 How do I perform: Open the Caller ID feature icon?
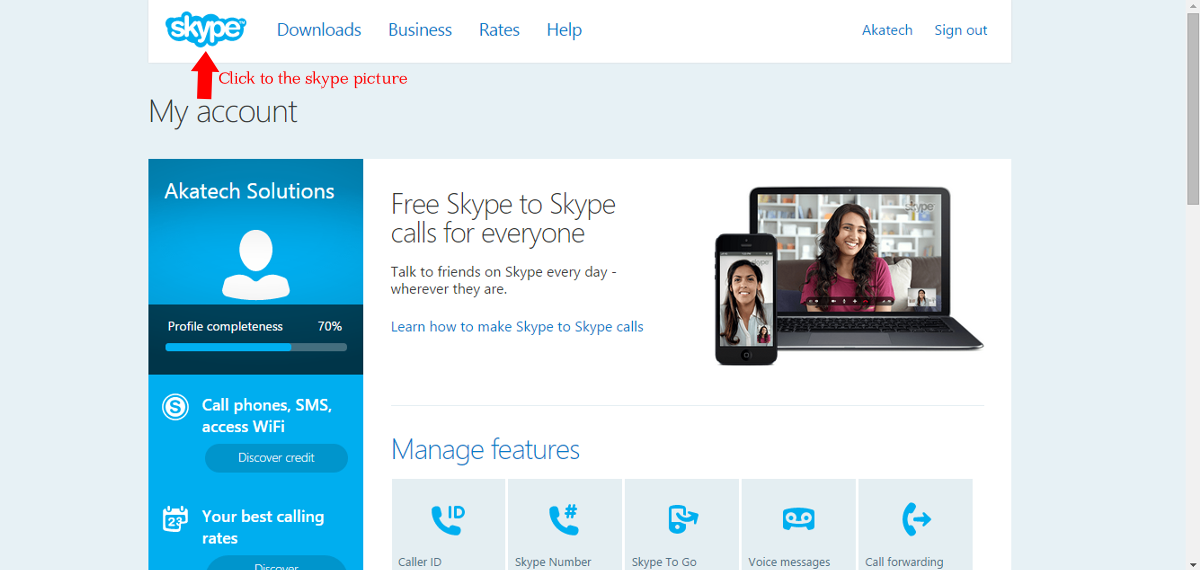tap(447, 519)
